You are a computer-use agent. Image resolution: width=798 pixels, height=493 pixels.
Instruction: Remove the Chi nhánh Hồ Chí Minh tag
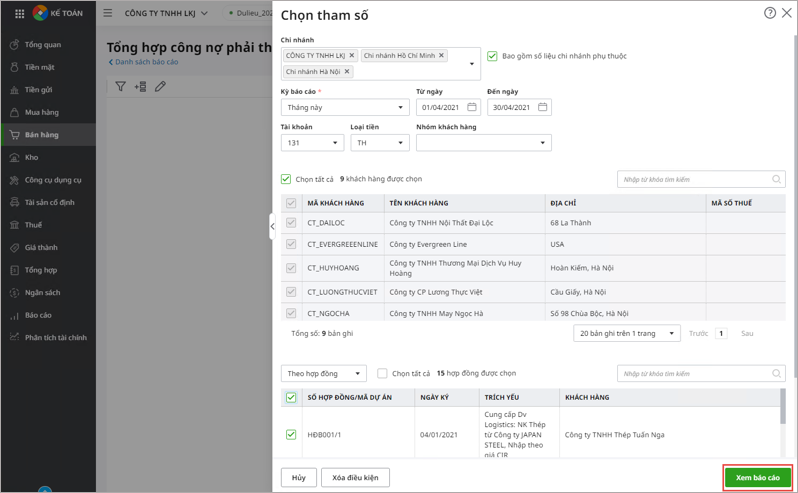click(x=441, y=55)
